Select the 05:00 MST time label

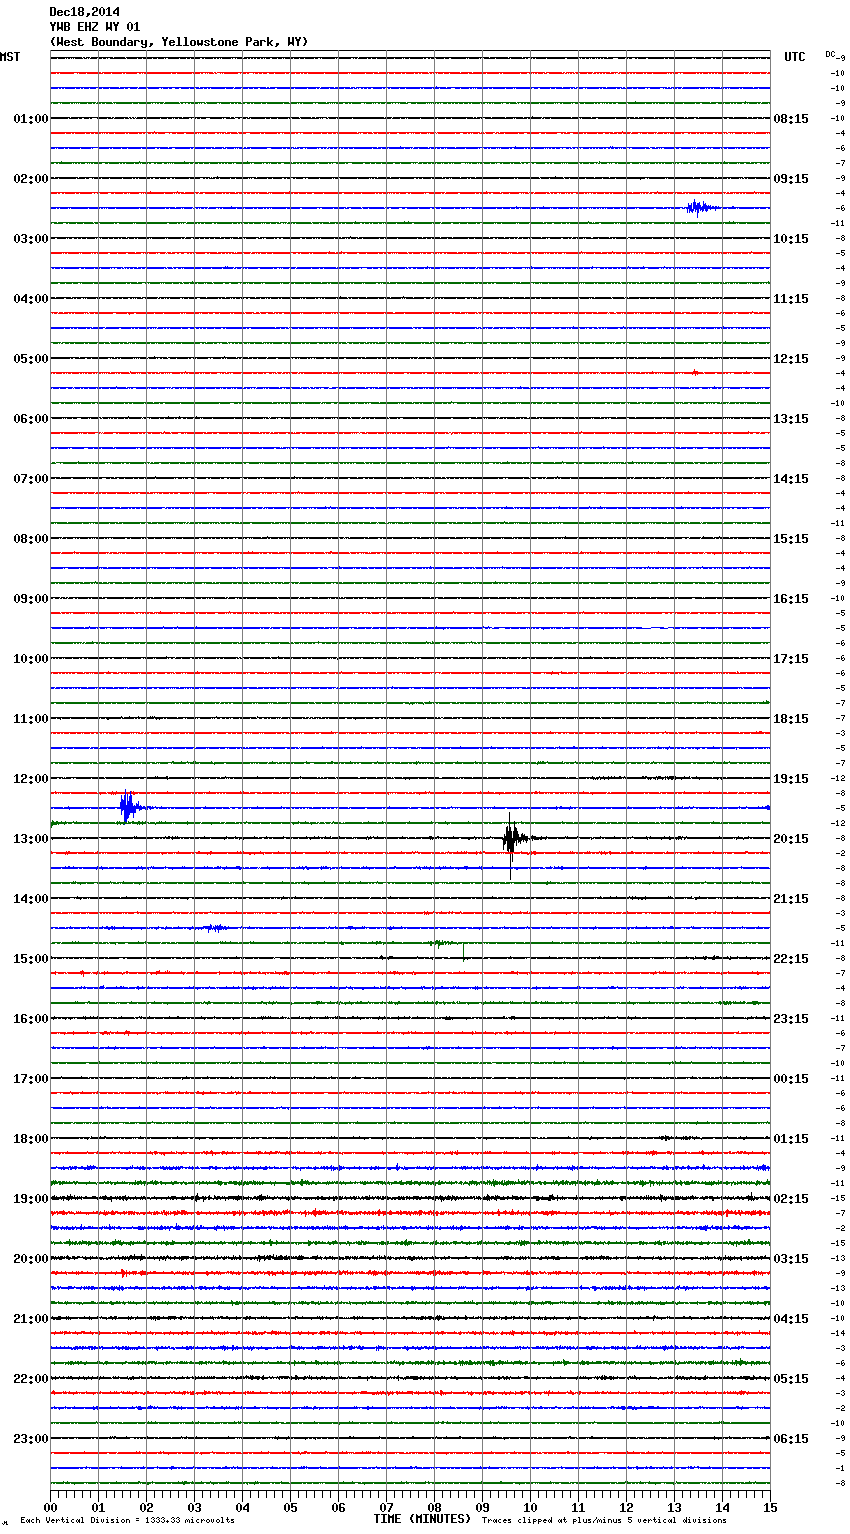pos(30,359)
